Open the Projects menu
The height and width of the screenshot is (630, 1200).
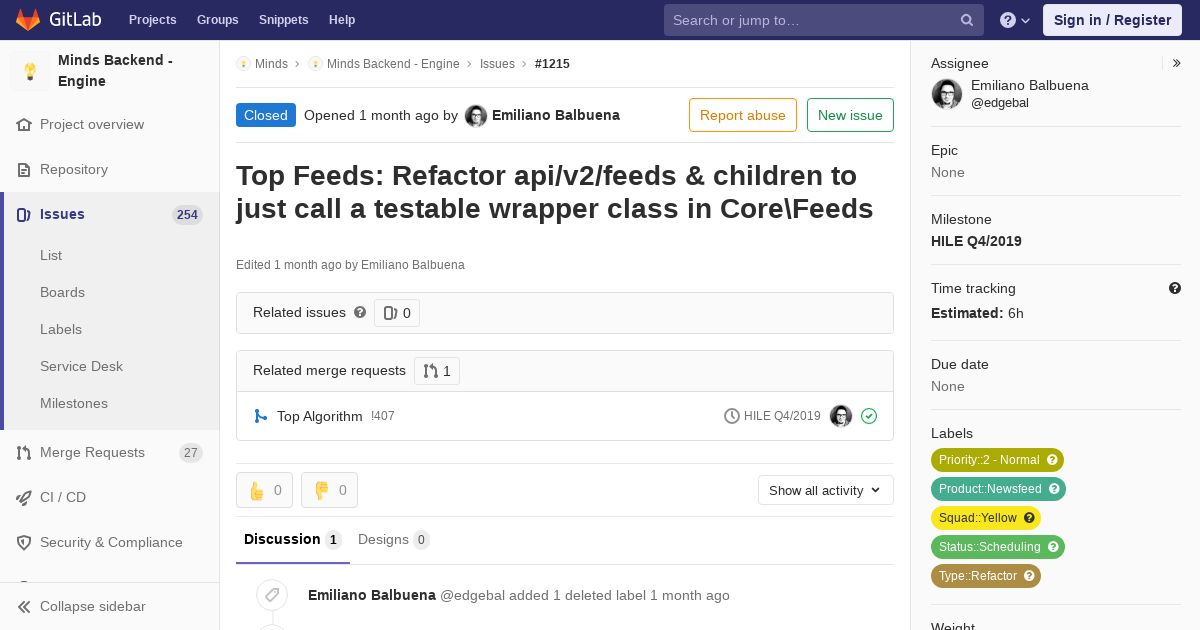point(152,20)
